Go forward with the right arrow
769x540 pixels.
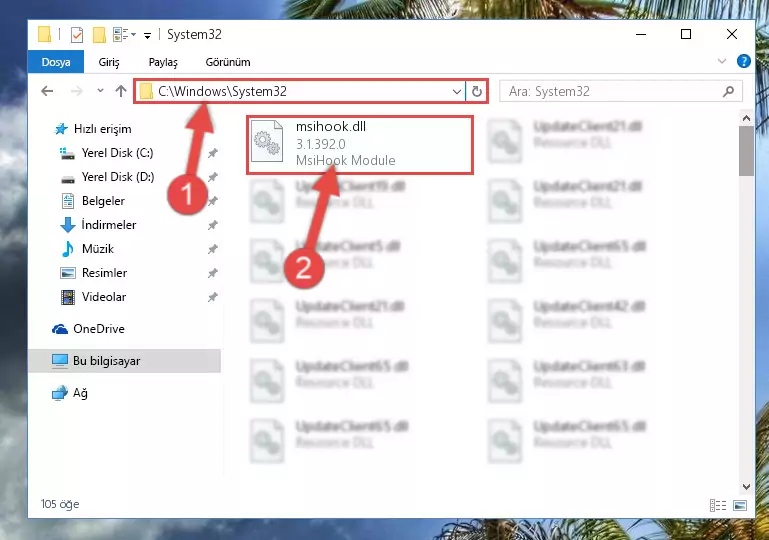pyautogui.click(x=77, y=91)
